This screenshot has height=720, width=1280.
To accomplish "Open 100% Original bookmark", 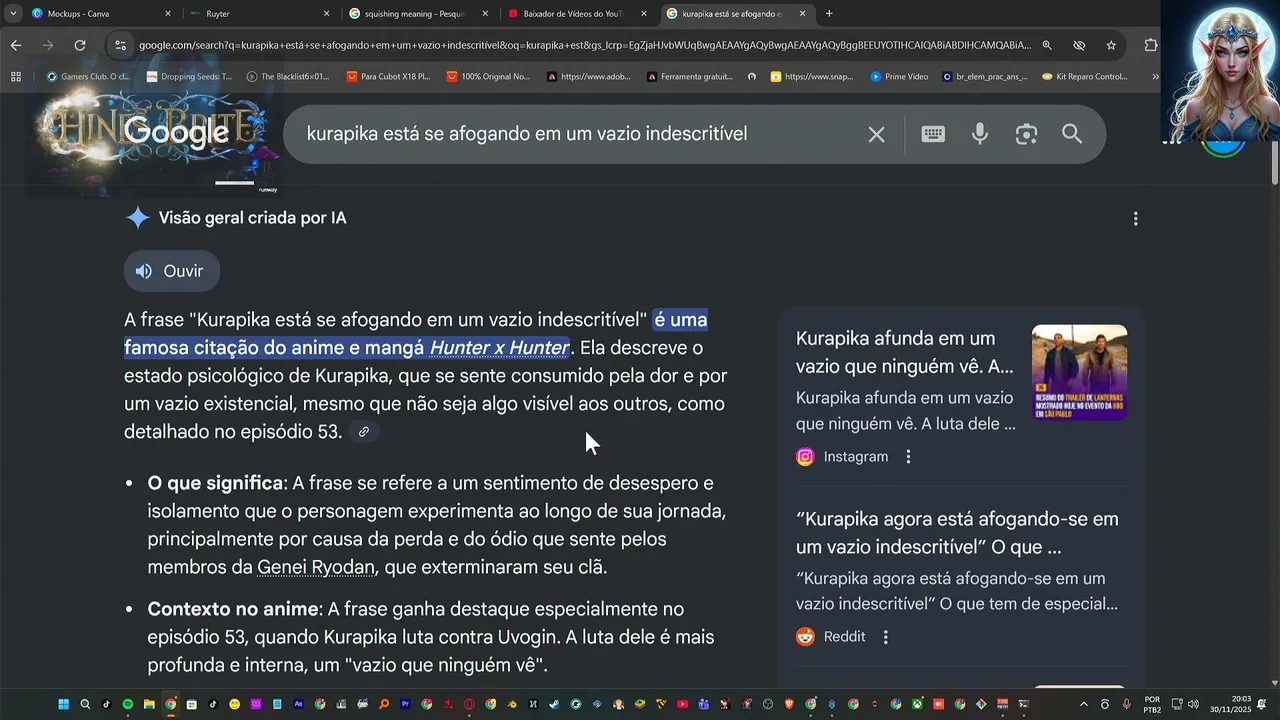I will 488,76.
